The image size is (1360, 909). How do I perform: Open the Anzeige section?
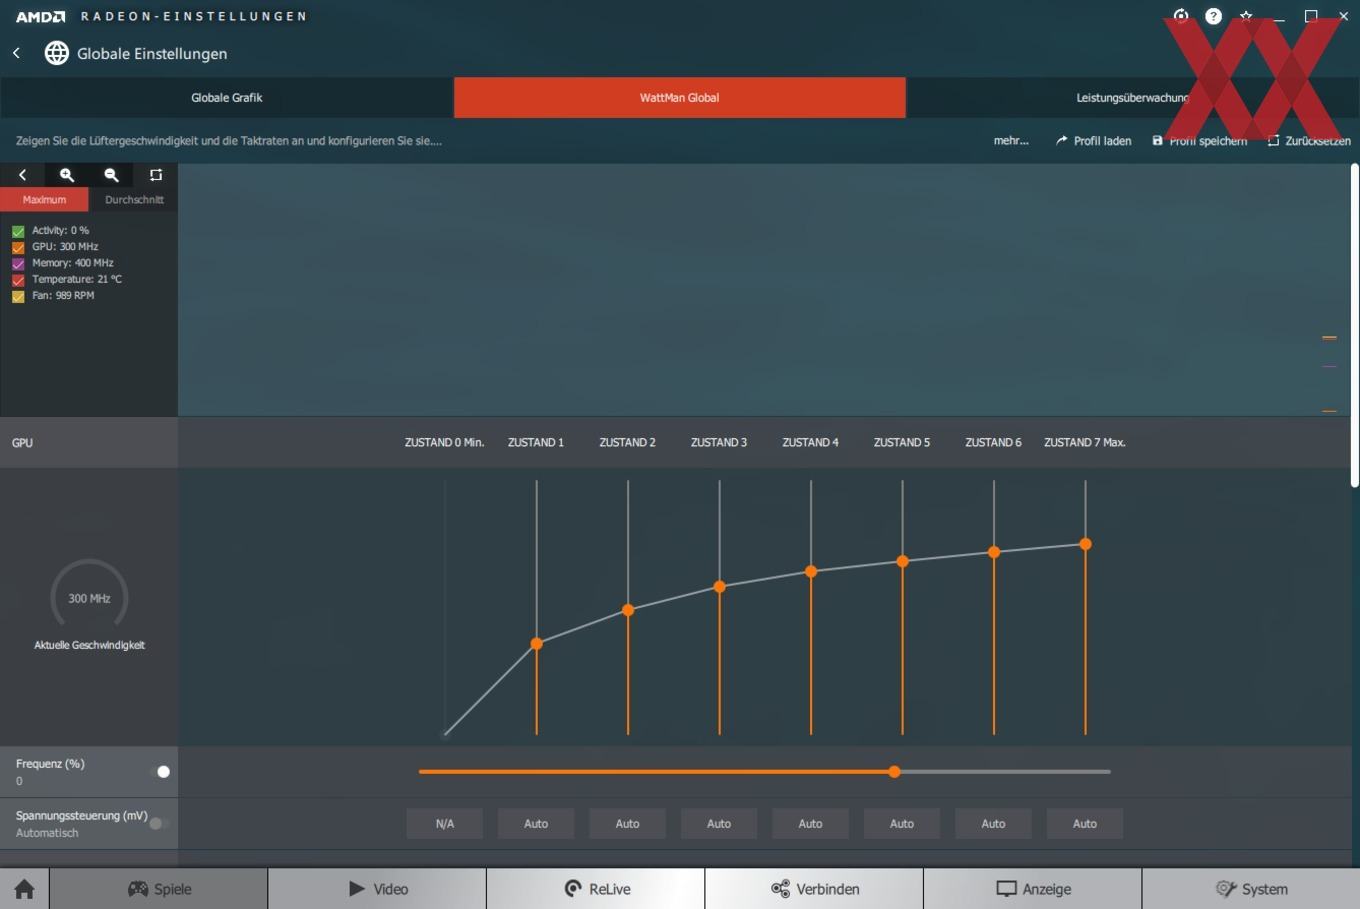pos(1033,889)
